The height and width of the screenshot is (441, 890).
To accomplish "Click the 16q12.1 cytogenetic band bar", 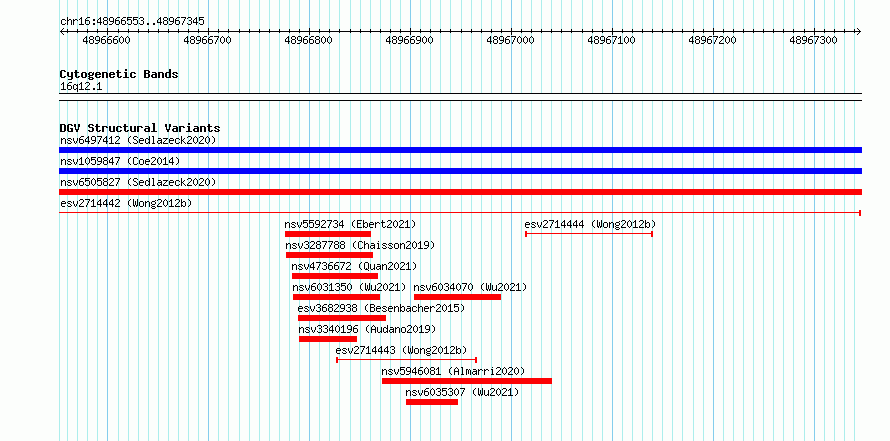I will 460,97.
